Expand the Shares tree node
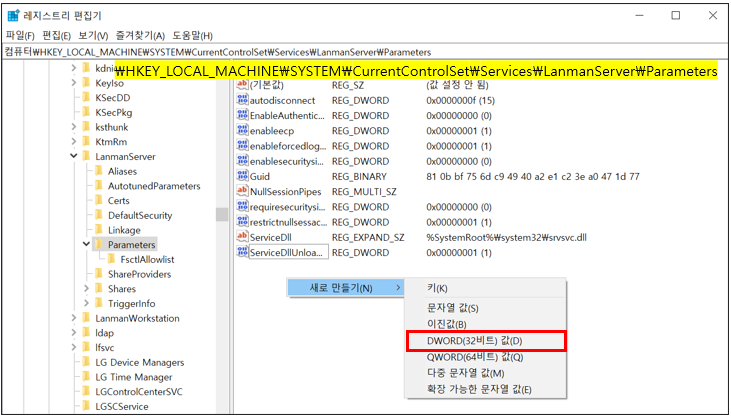 86,288
